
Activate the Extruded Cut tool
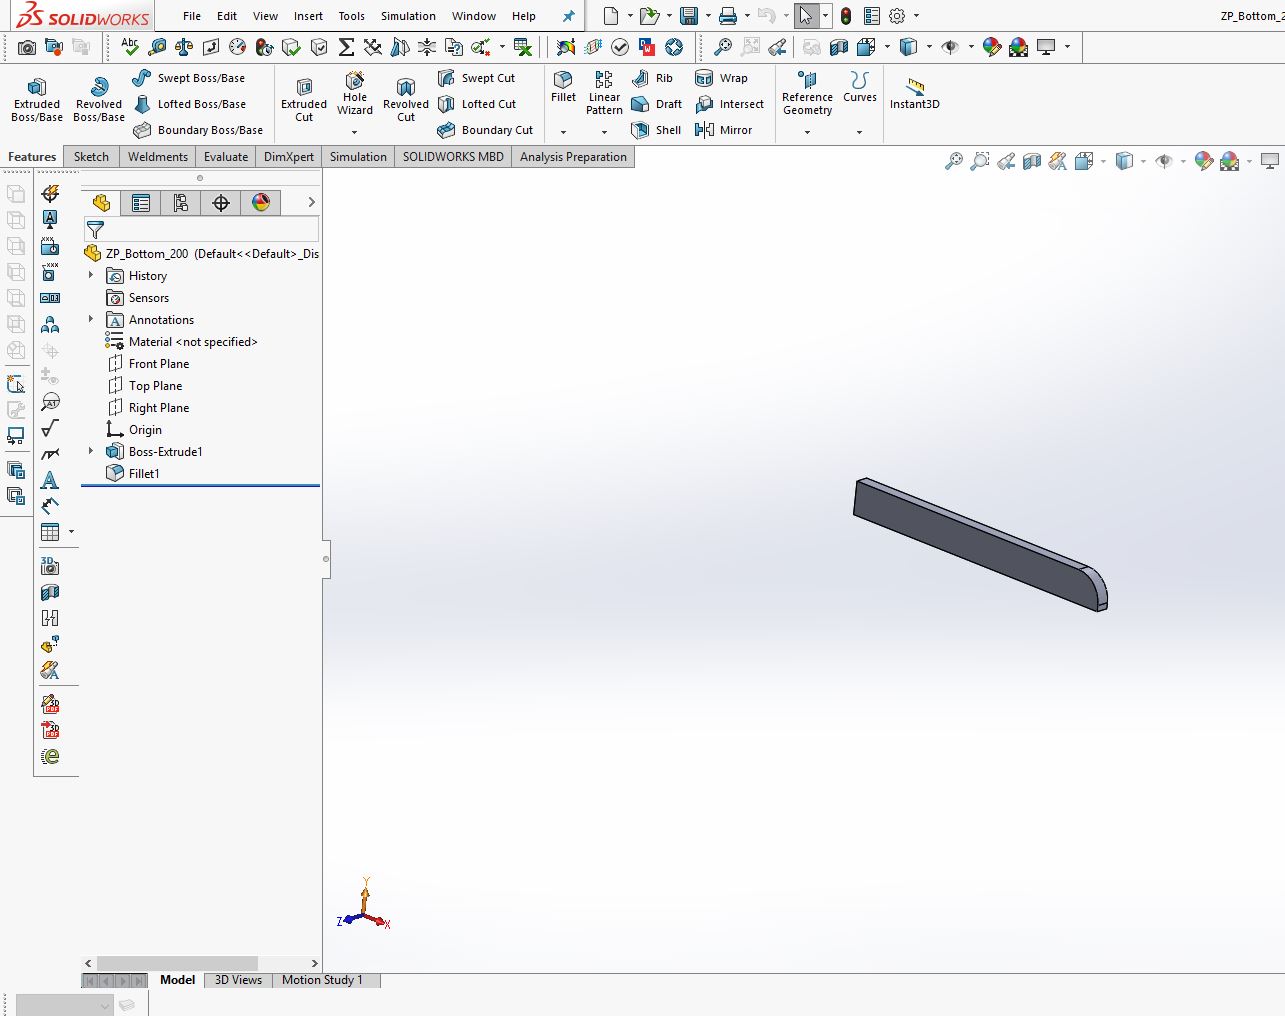(x=304, y=99)
